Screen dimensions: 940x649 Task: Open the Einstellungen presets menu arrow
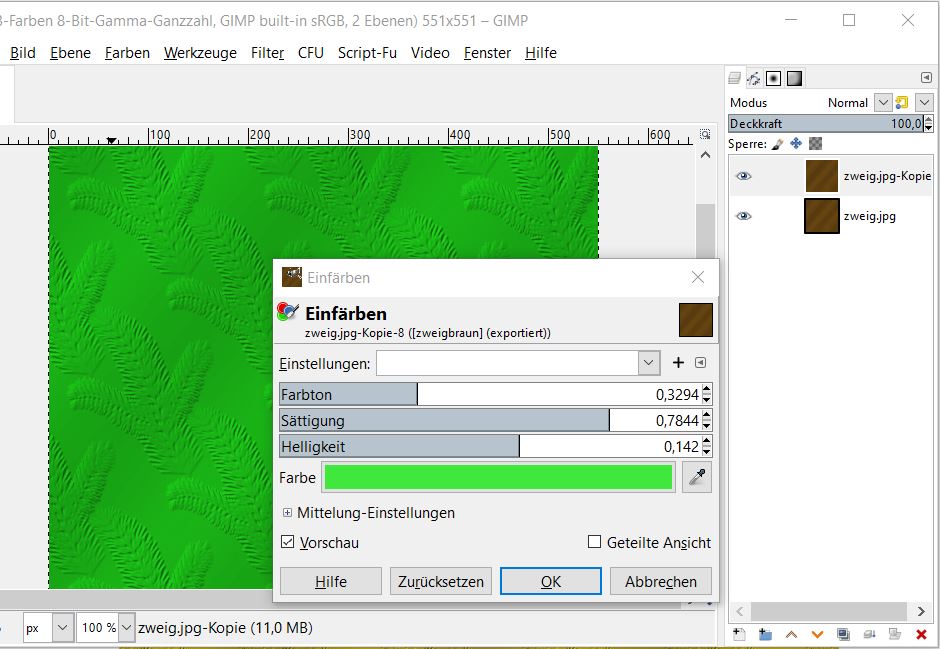tap(700, 363)
